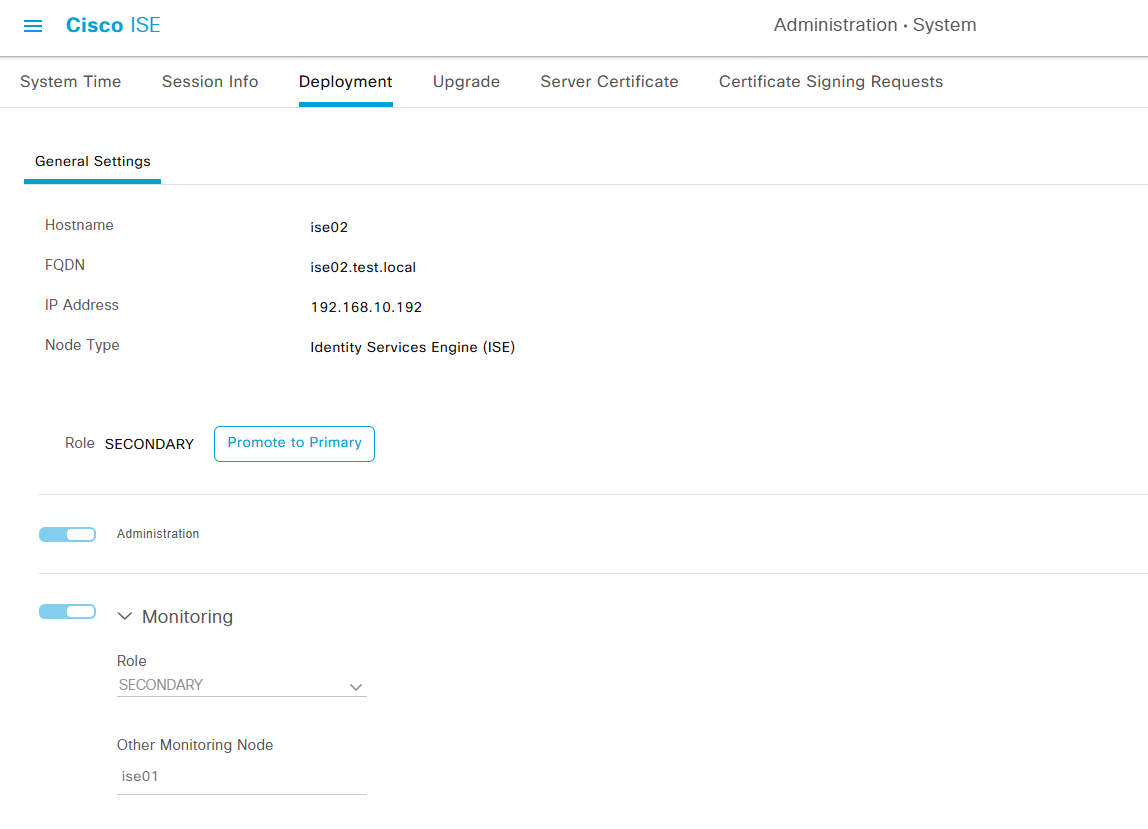This screenshot has height=829, width=1148.
Task: Toggle the Administration persona switch
Action: [x=67, y=534]
